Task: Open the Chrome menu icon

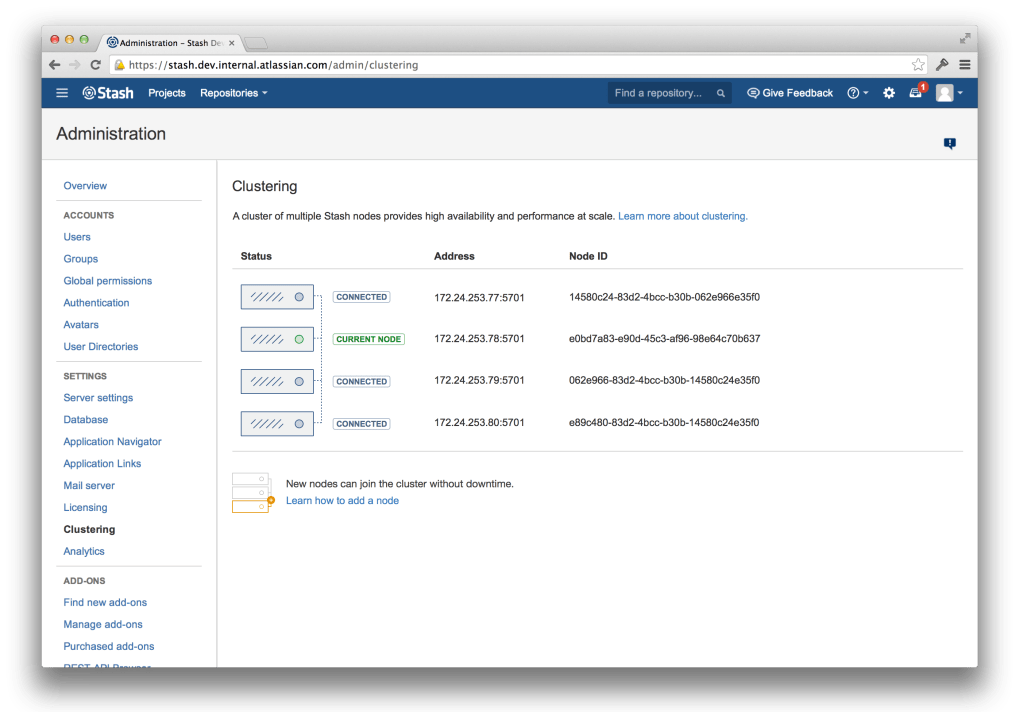Action: (x=964, y=65)
